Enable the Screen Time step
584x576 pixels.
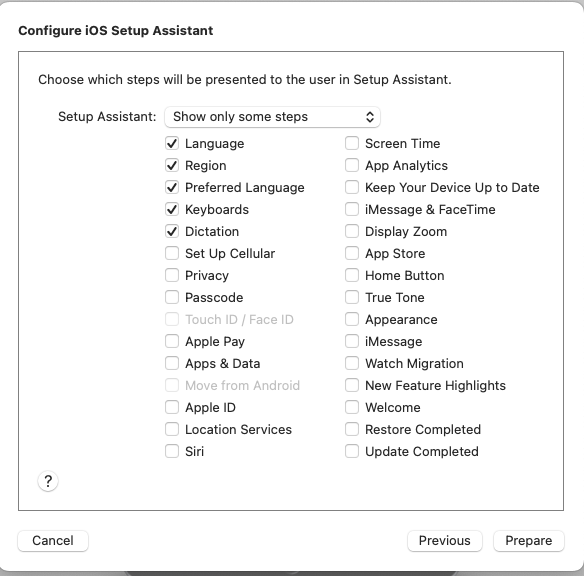coord(352,143)
